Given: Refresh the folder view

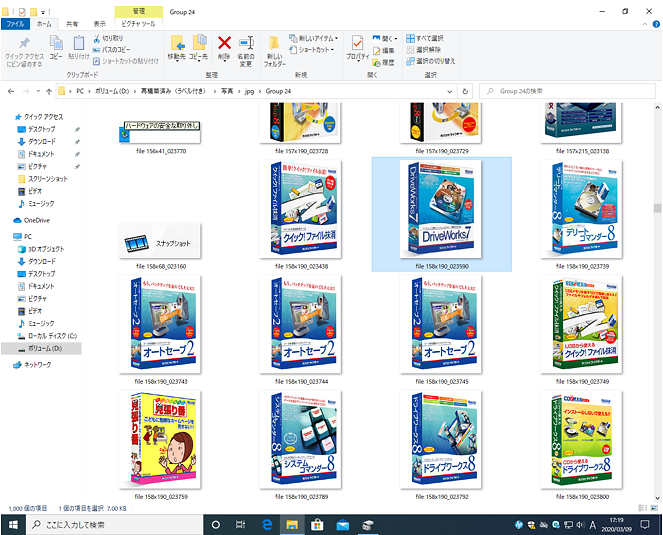Looking at the screenshot, I should coord(465,91).
